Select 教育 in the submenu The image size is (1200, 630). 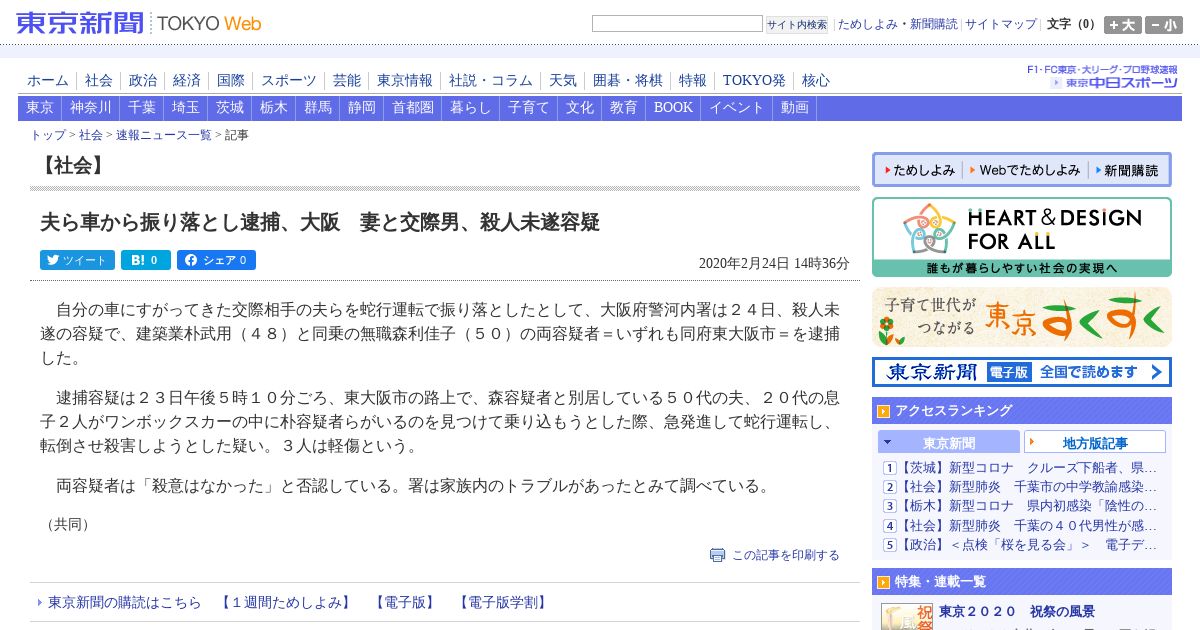click(624, 108)
